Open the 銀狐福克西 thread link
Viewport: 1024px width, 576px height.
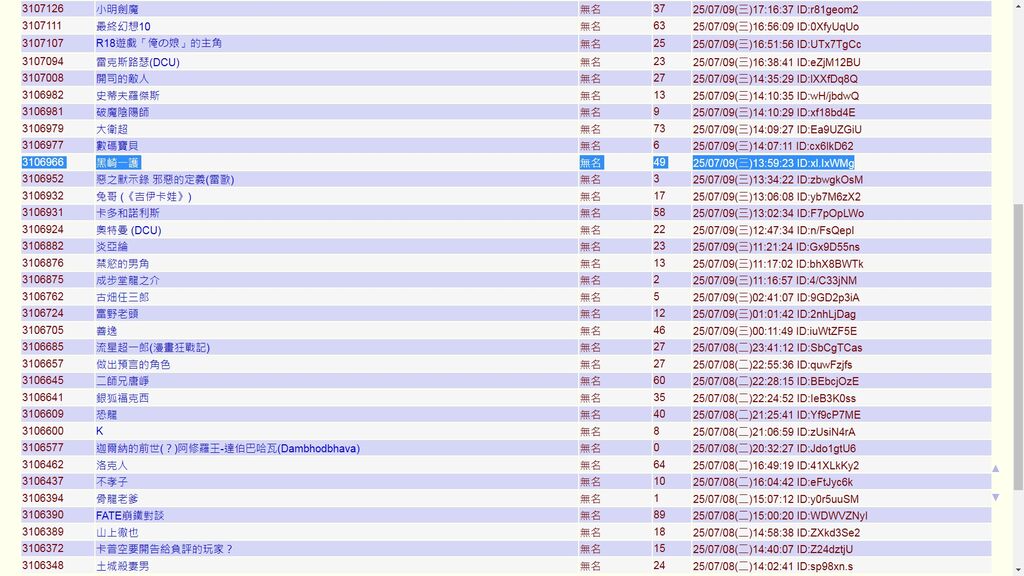tap(122, 398)
